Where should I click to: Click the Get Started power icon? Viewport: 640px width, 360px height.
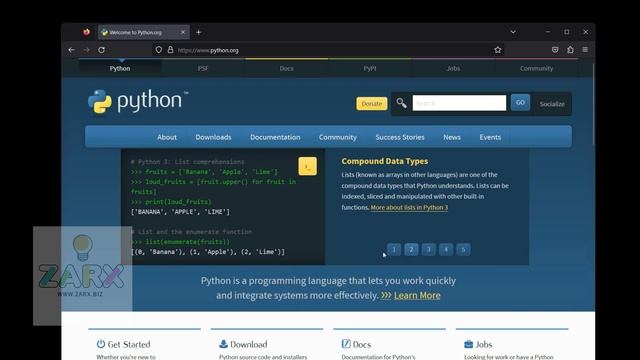click(x=101, y=344)
